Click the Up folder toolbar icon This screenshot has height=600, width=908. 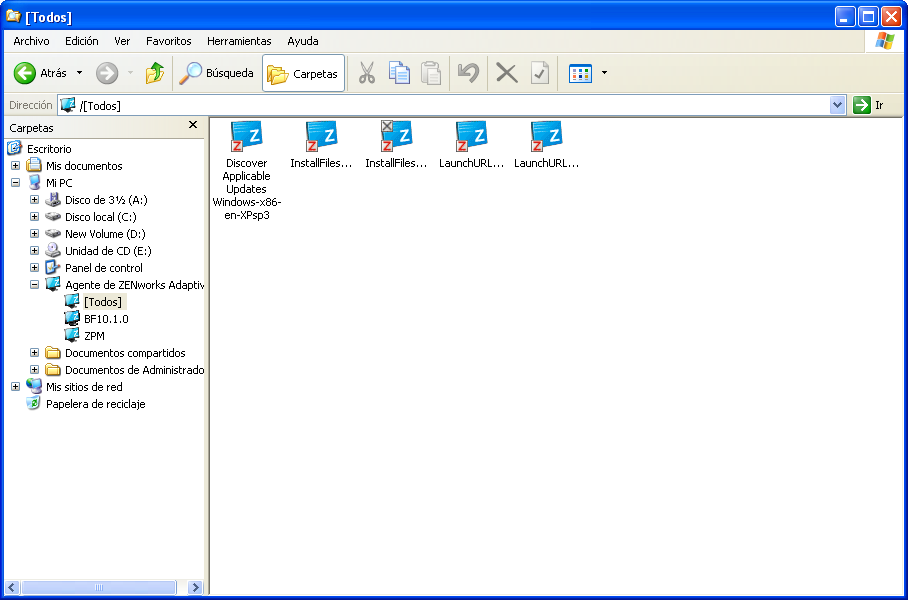[154, 73]
